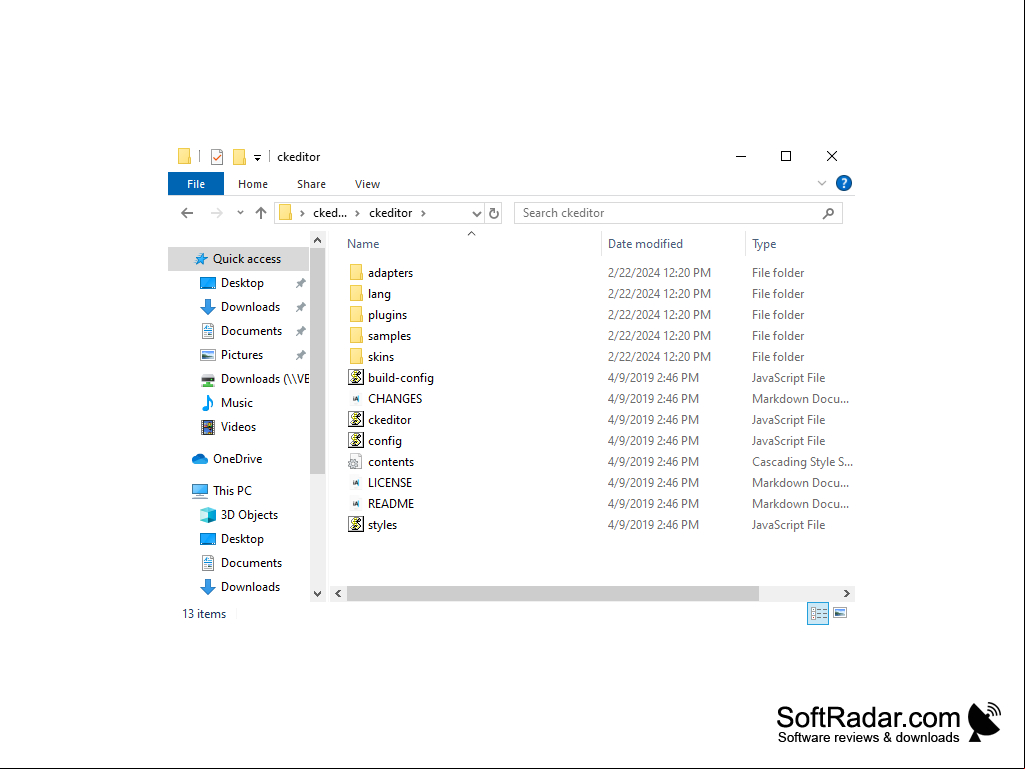The height and width of the screenshot is (769, 1025).
Task: Click the Properties icon in the title bar
Action: [x=217, y=157]
